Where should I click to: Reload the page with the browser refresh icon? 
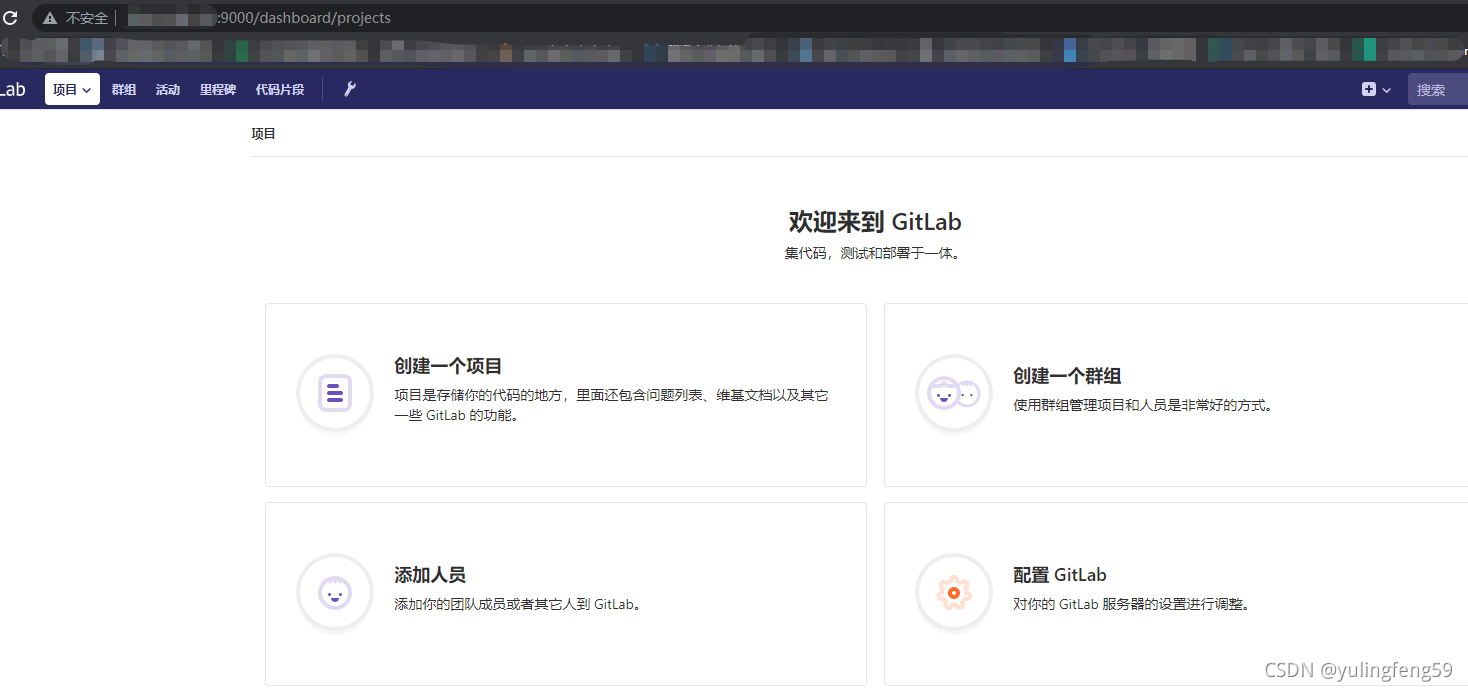pos(11,17)
